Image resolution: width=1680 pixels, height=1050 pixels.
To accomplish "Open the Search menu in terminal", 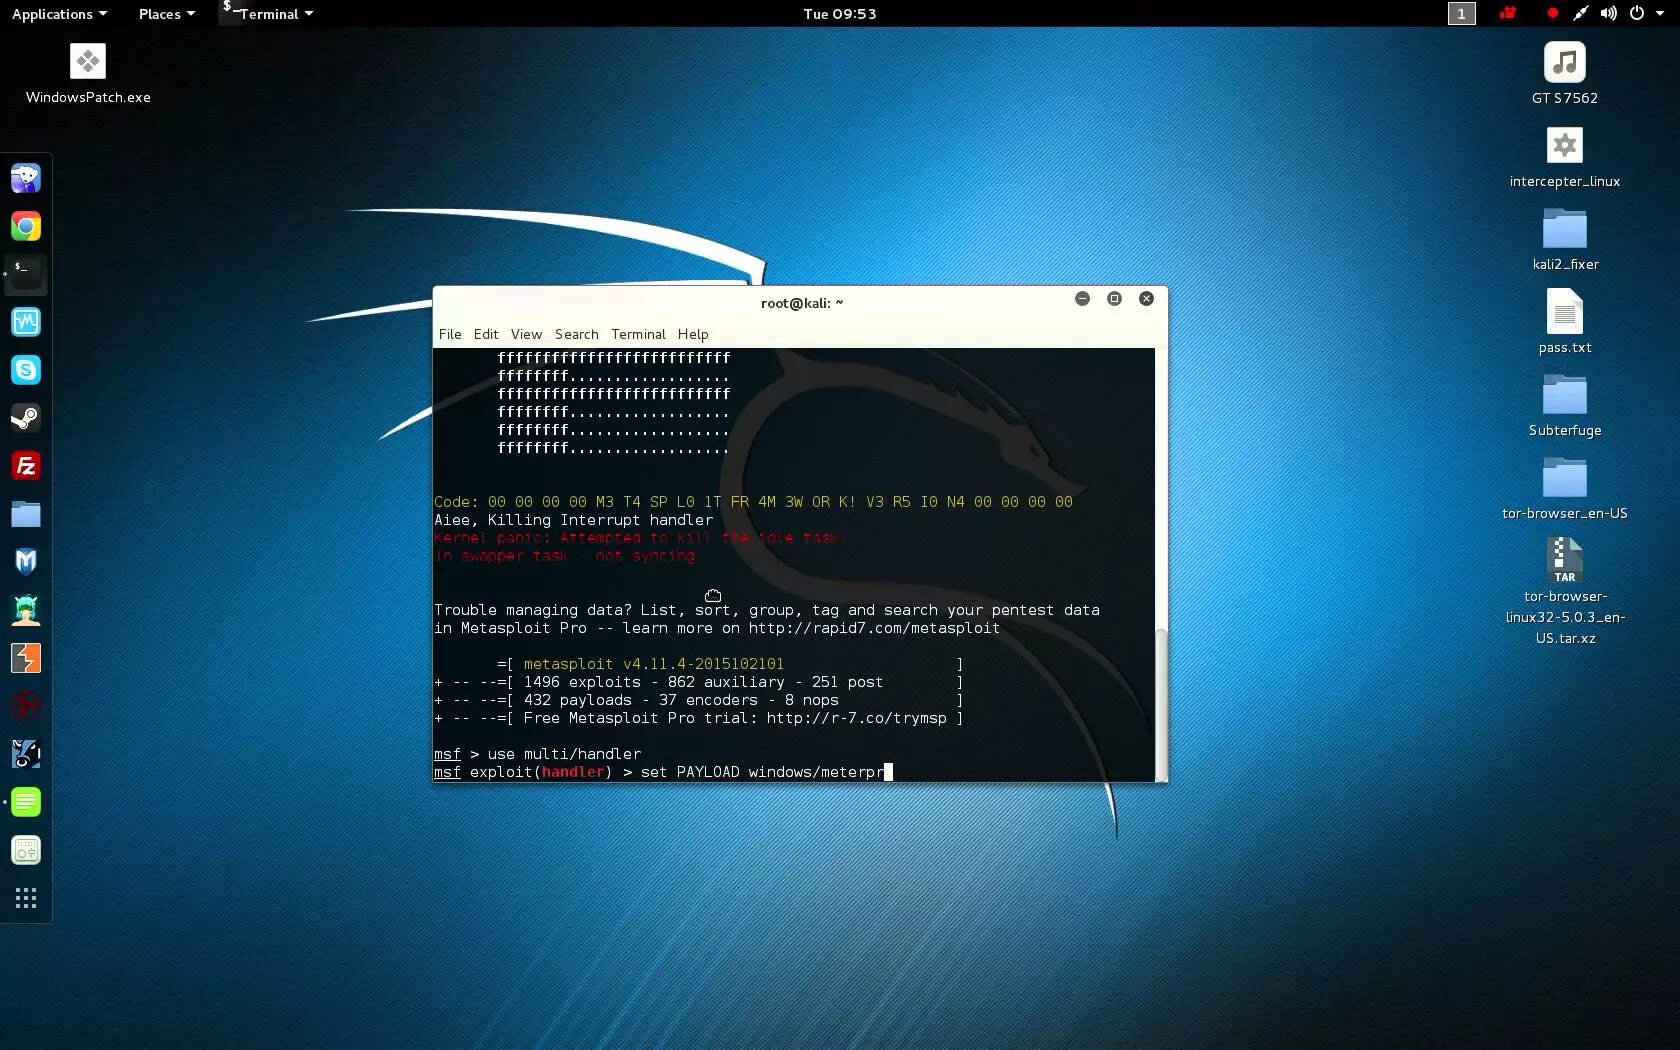I will coord(577,334).
